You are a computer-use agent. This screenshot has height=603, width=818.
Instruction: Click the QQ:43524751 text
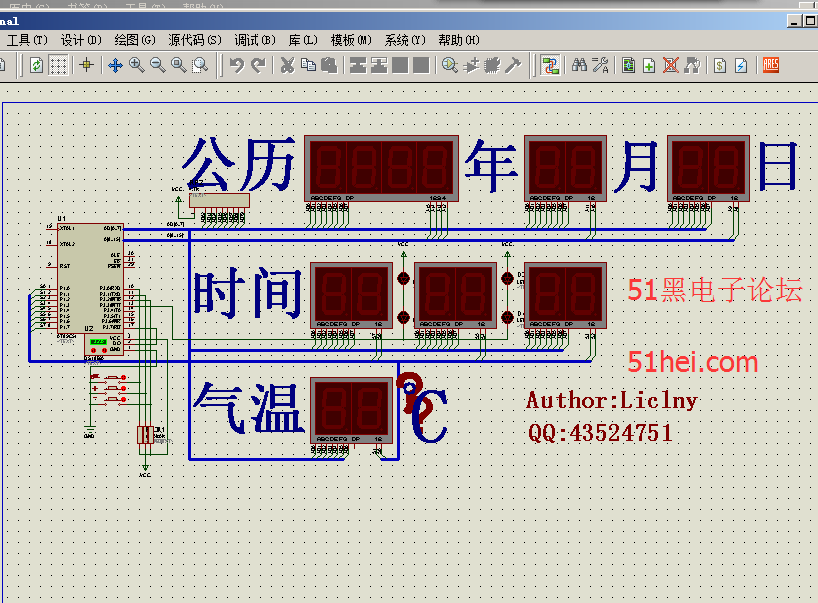coord(600,433)
